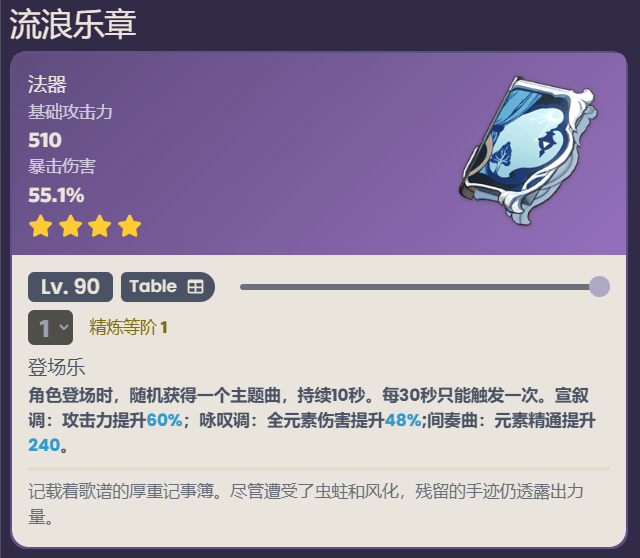Click the highlighted 60% attack value
The width and height of the screenshot is (640, 558).
[164, 420]
